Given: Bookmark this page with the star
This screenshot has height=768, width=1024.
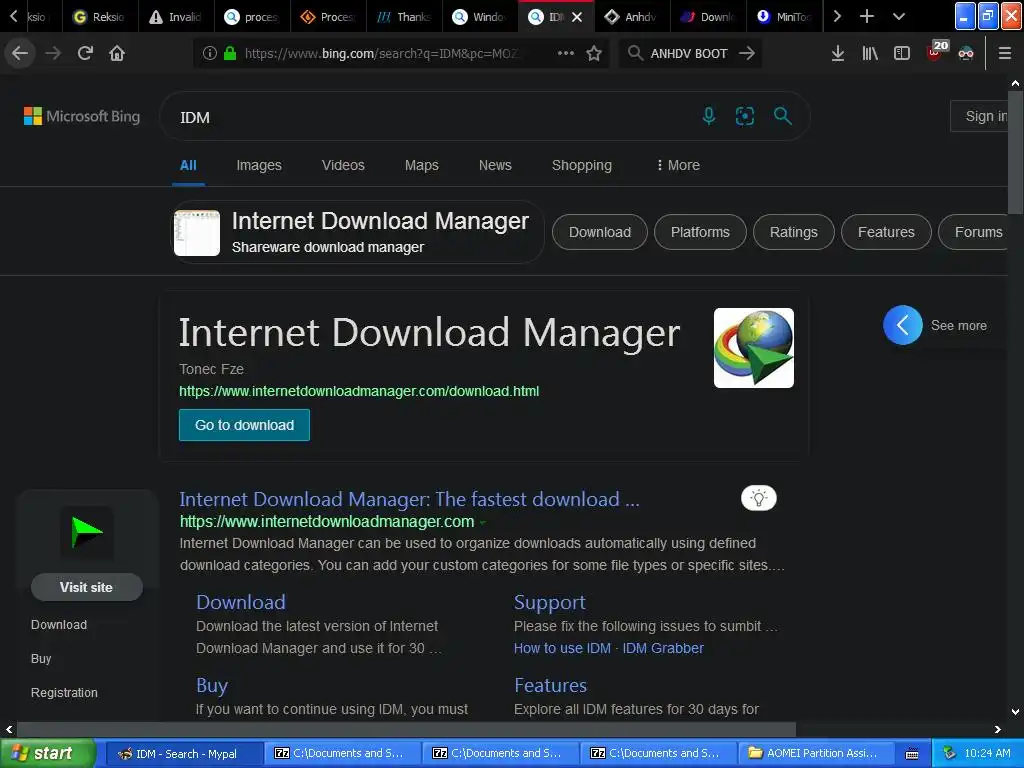Looking at the screenshot, I should (594, 53).
